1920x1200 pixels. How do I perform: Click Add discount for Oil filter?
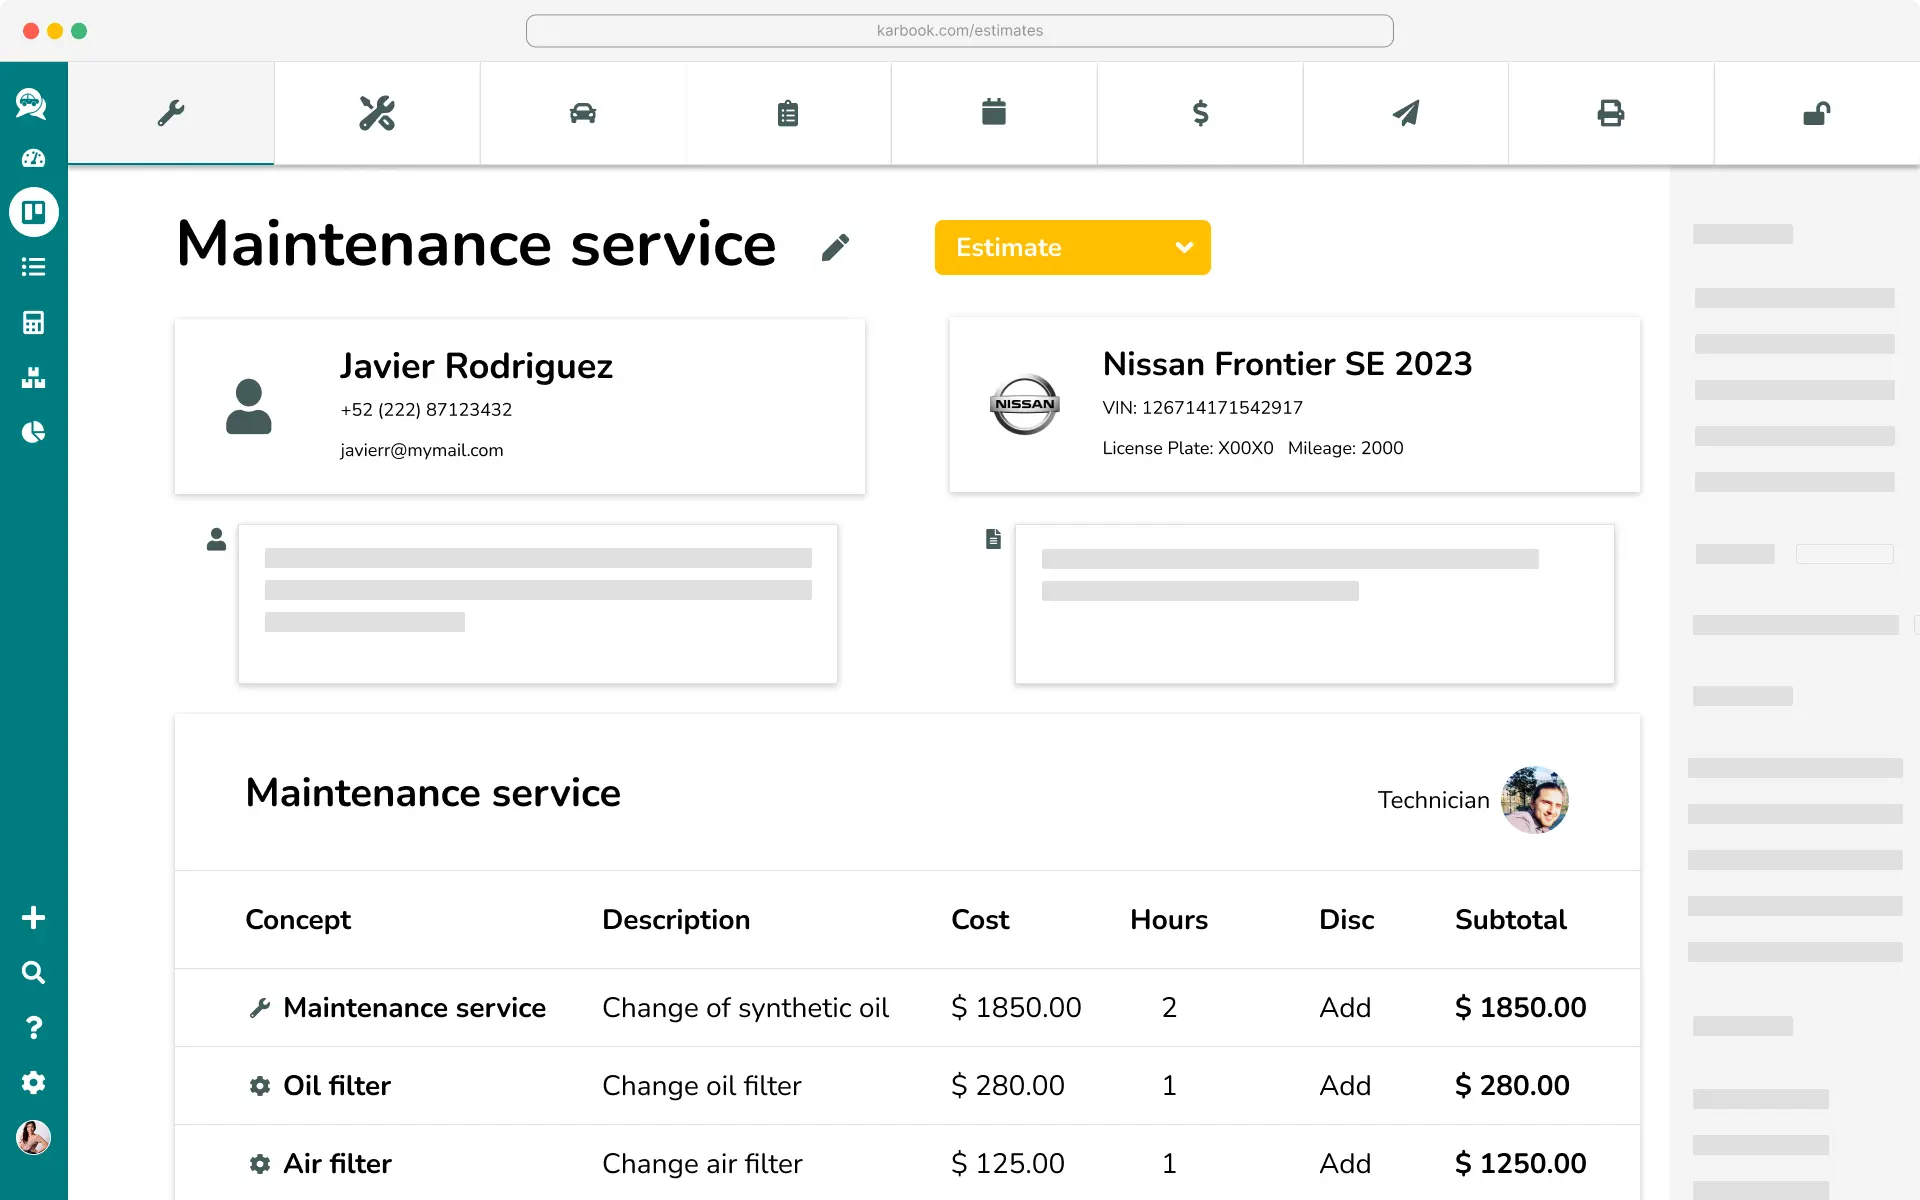1345,1085
